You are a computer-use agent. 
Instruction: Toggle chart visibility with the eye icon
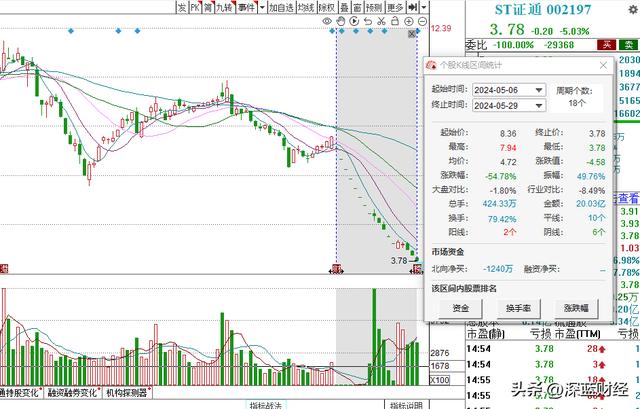[327, 21]
